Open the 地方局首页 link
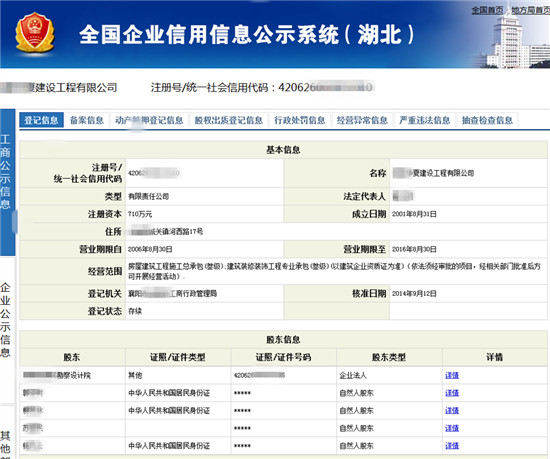The image size is (550, 459). pos(530,10)
